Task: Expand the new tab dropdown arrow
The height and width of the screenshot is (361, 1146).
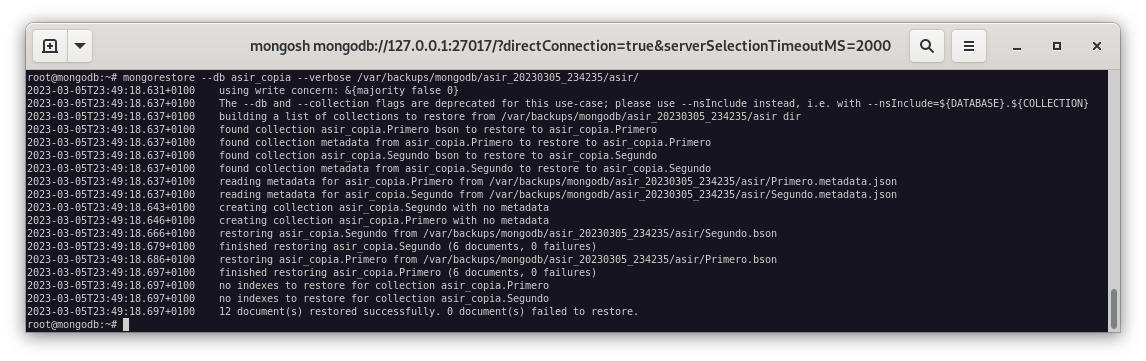Action: pos(80,46)
